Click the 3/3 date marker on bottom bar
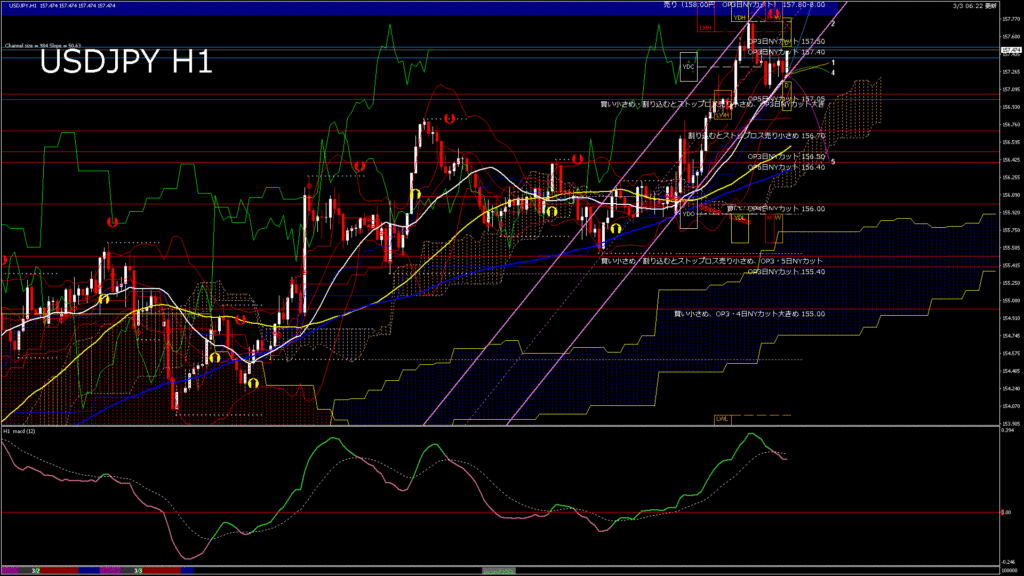The width and height of the screenshot is (1024, 576). [x=138, y=570]
